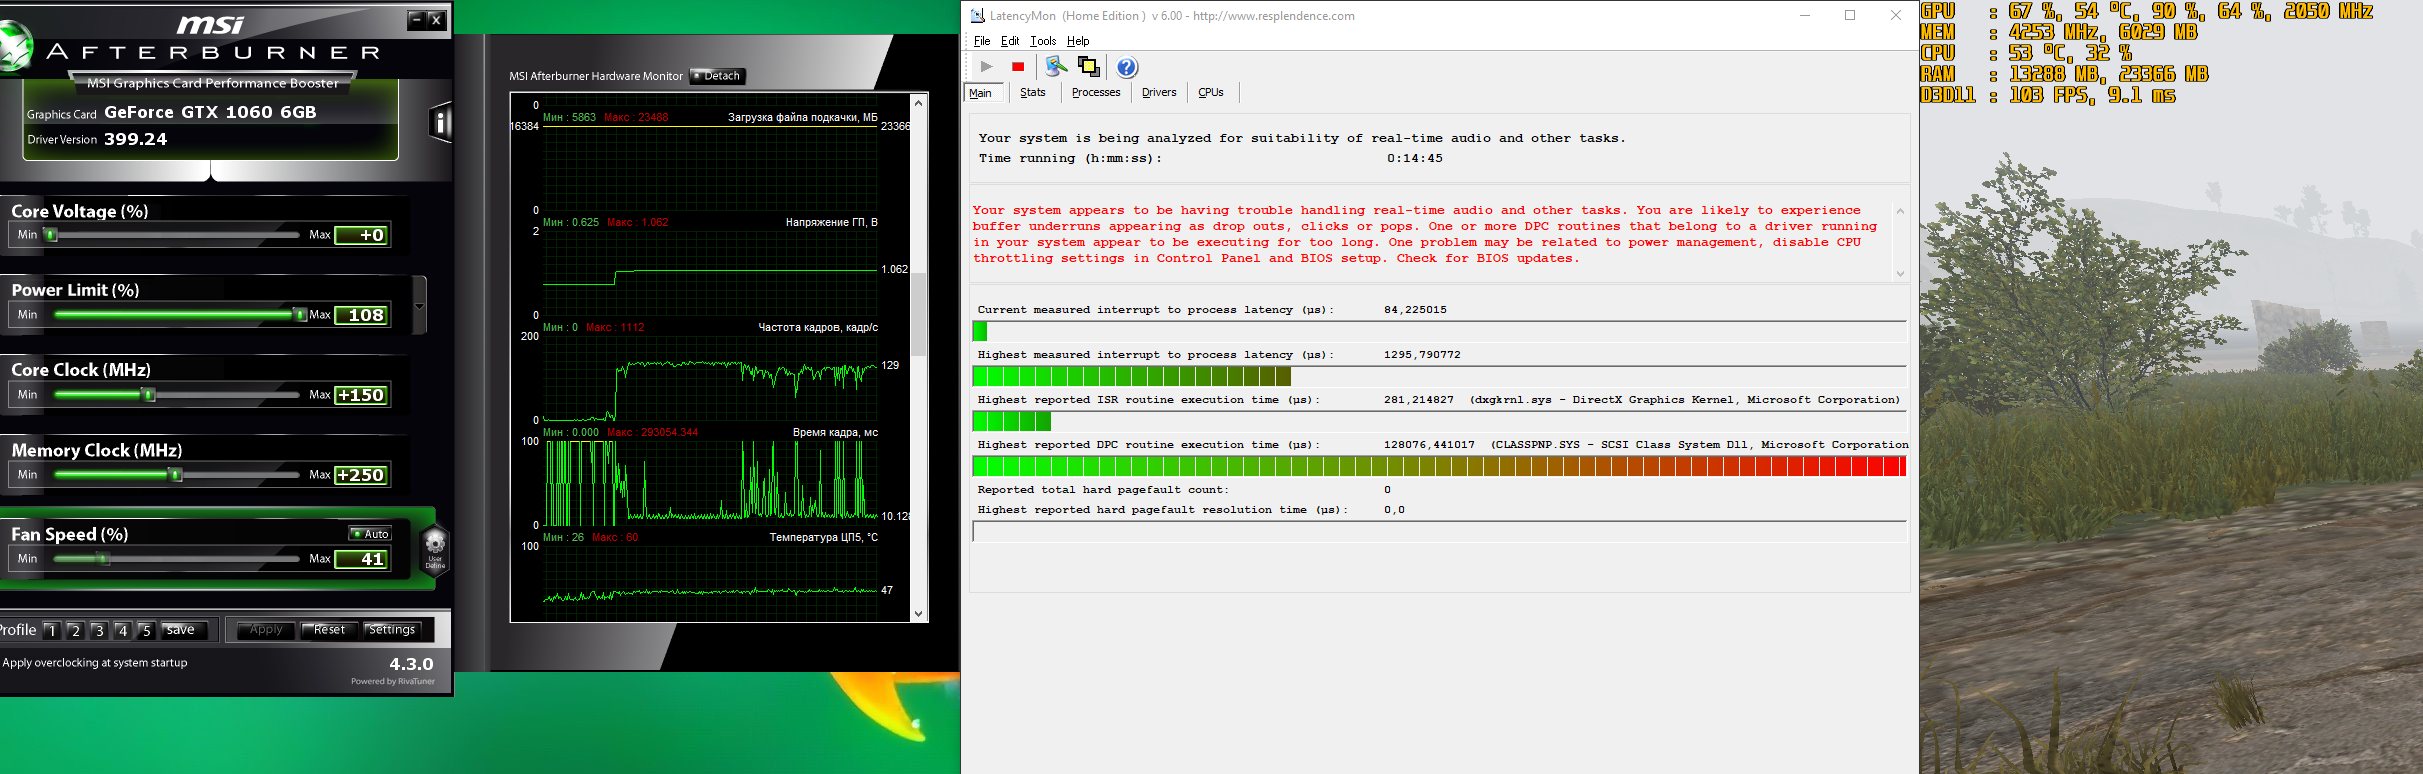Click the Core Clock value field +150
This screenshot has height=774, width=2423.
point(361,395)
